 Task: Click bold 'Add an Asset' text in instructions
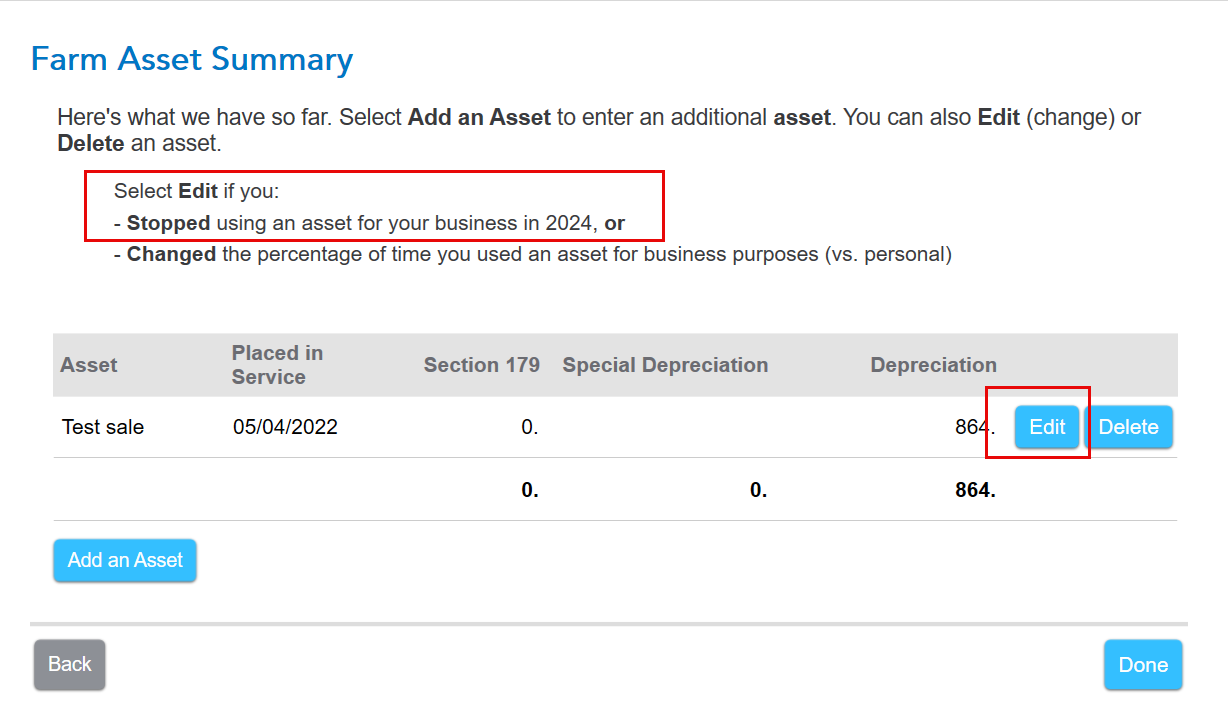479,117
